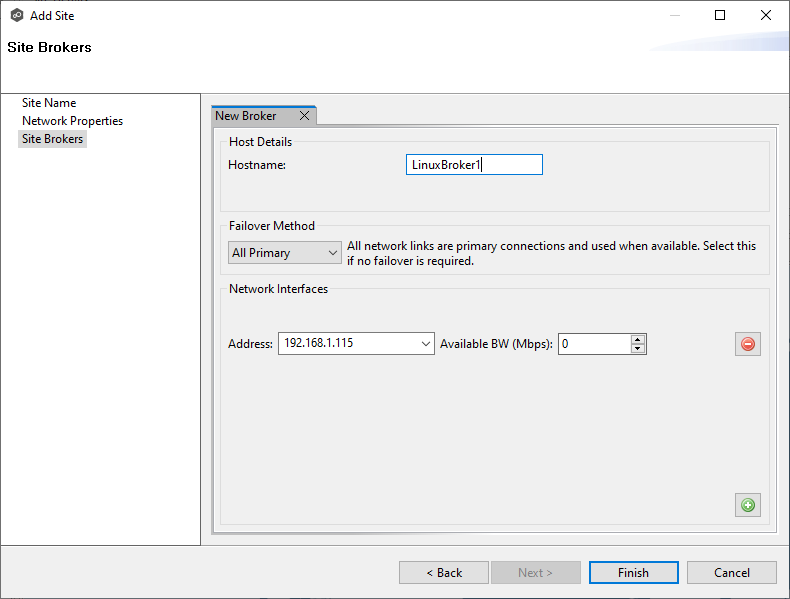Decrease Available BW with down arrow

click(x=638, y=349)
